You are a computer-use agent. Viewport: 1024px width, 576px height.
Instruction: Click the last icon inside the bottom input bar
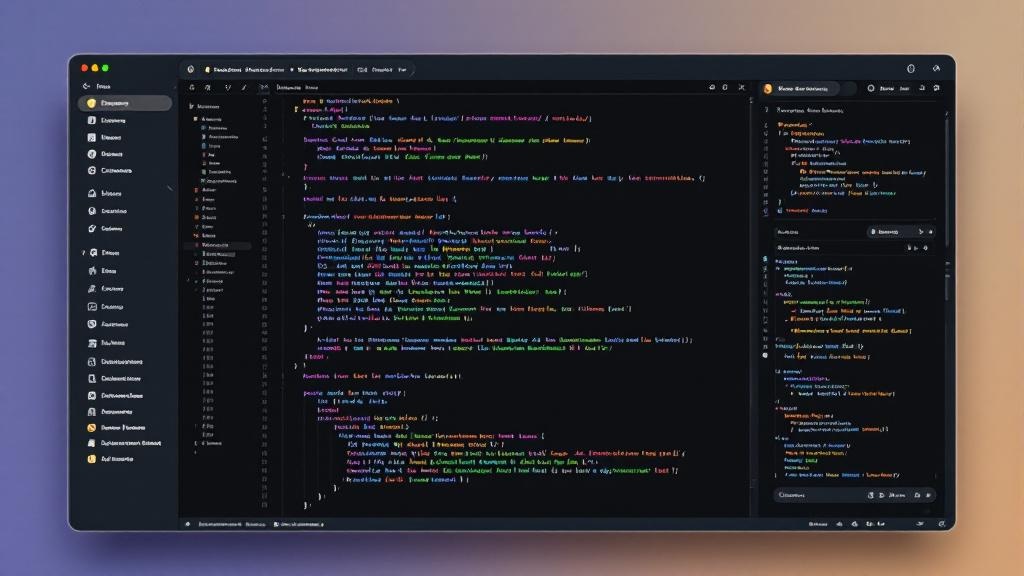(929, 496)
